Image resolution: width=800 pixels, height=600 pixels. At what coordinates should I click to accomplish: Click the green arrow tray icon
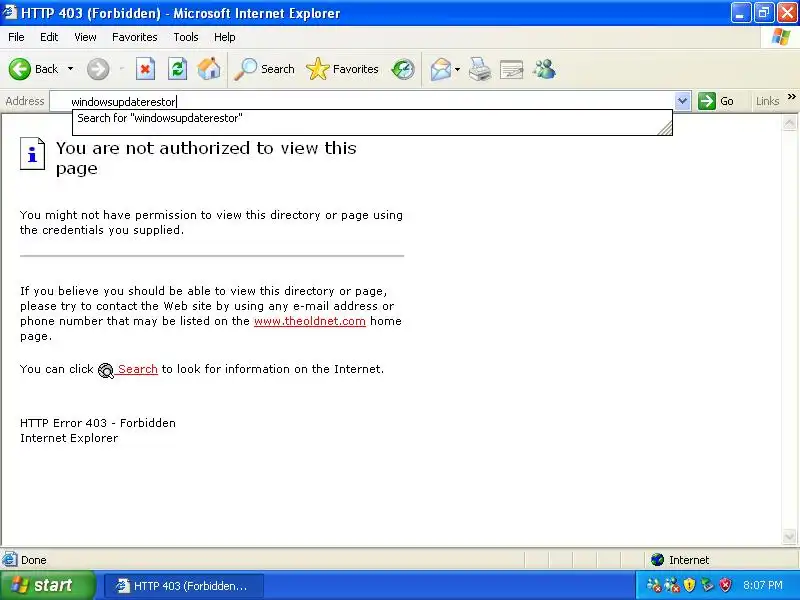point(707,585)
